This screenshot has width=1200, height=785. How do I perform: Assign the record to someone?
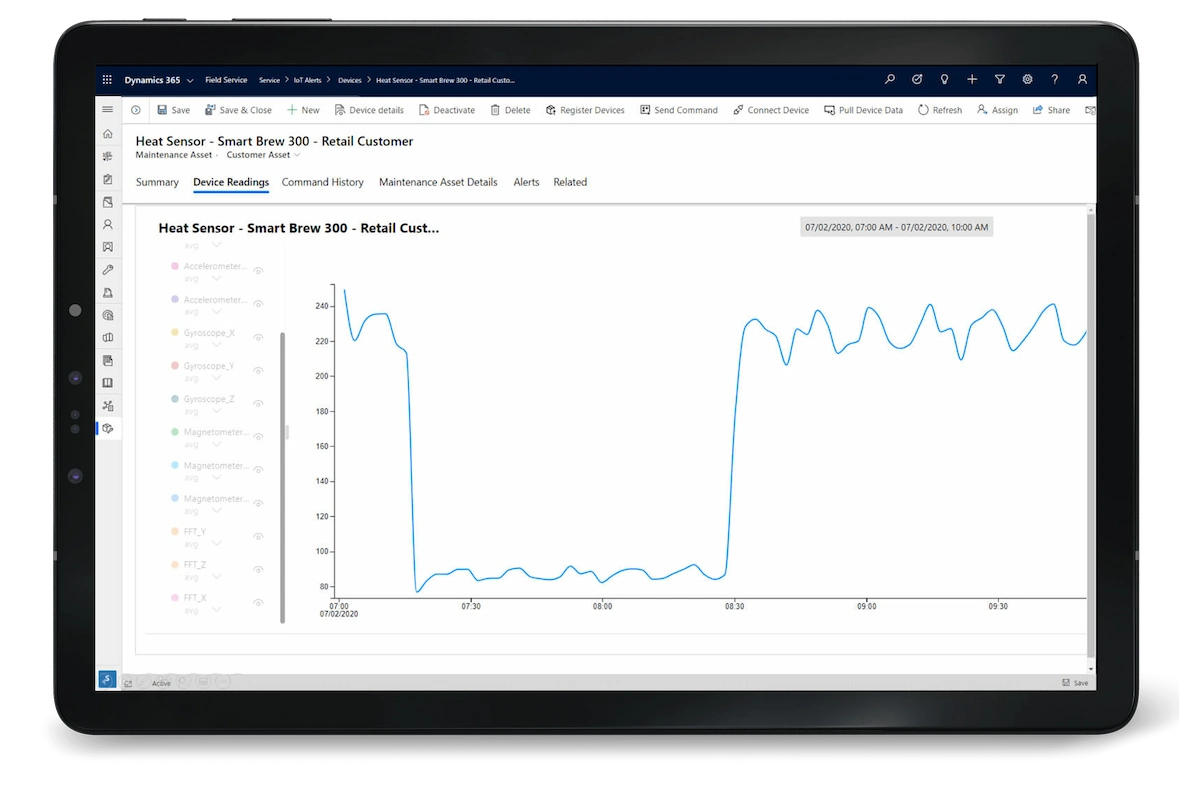coord(997,110)
